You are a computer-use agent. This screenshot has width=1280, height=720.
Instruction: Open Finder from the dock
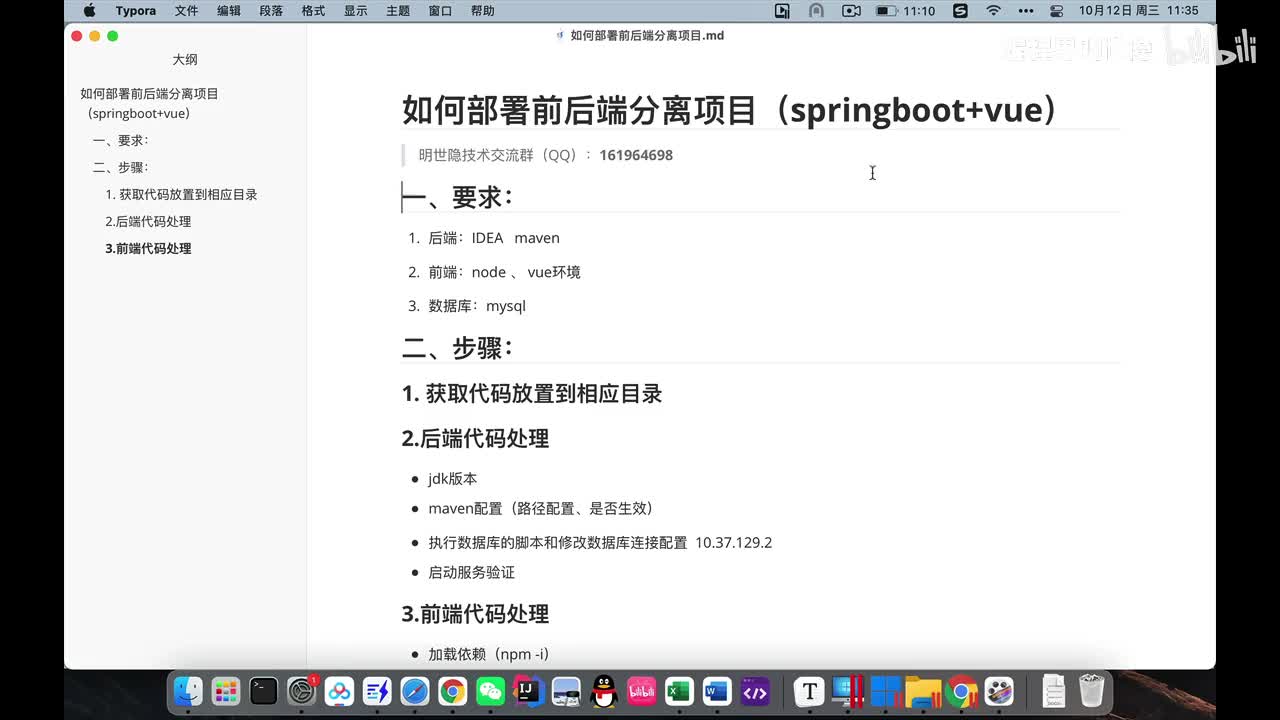(x=188, y=691)
